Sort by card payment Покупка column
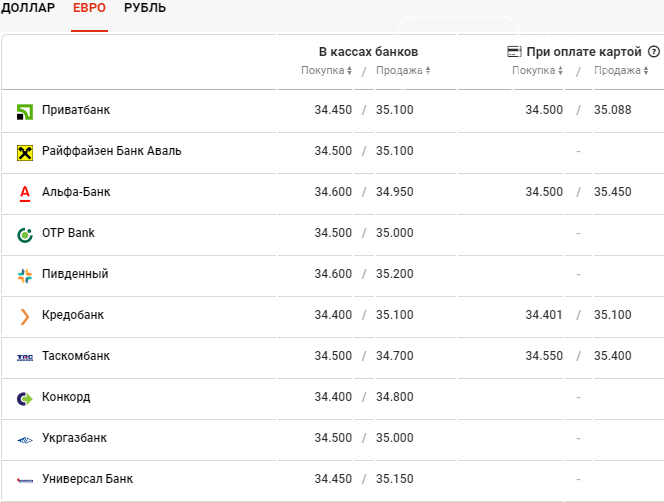The image size is (664, 502). click(x=537, y=70)
